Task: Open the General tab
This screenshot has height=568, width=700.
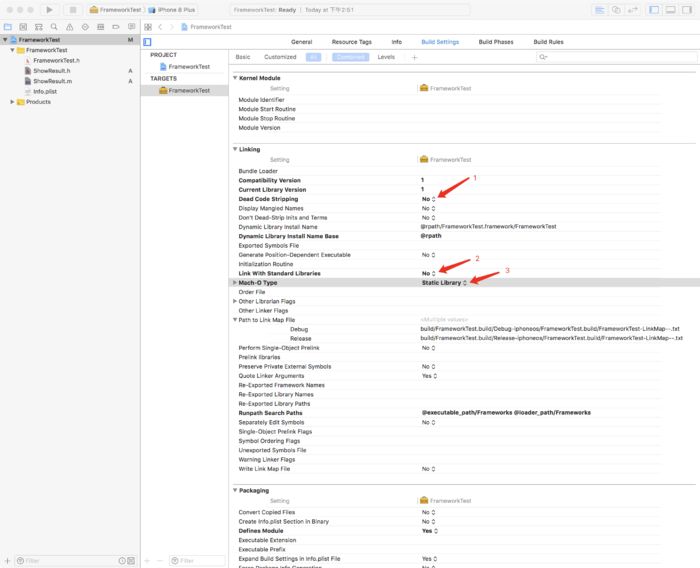Action: [301, 42]
